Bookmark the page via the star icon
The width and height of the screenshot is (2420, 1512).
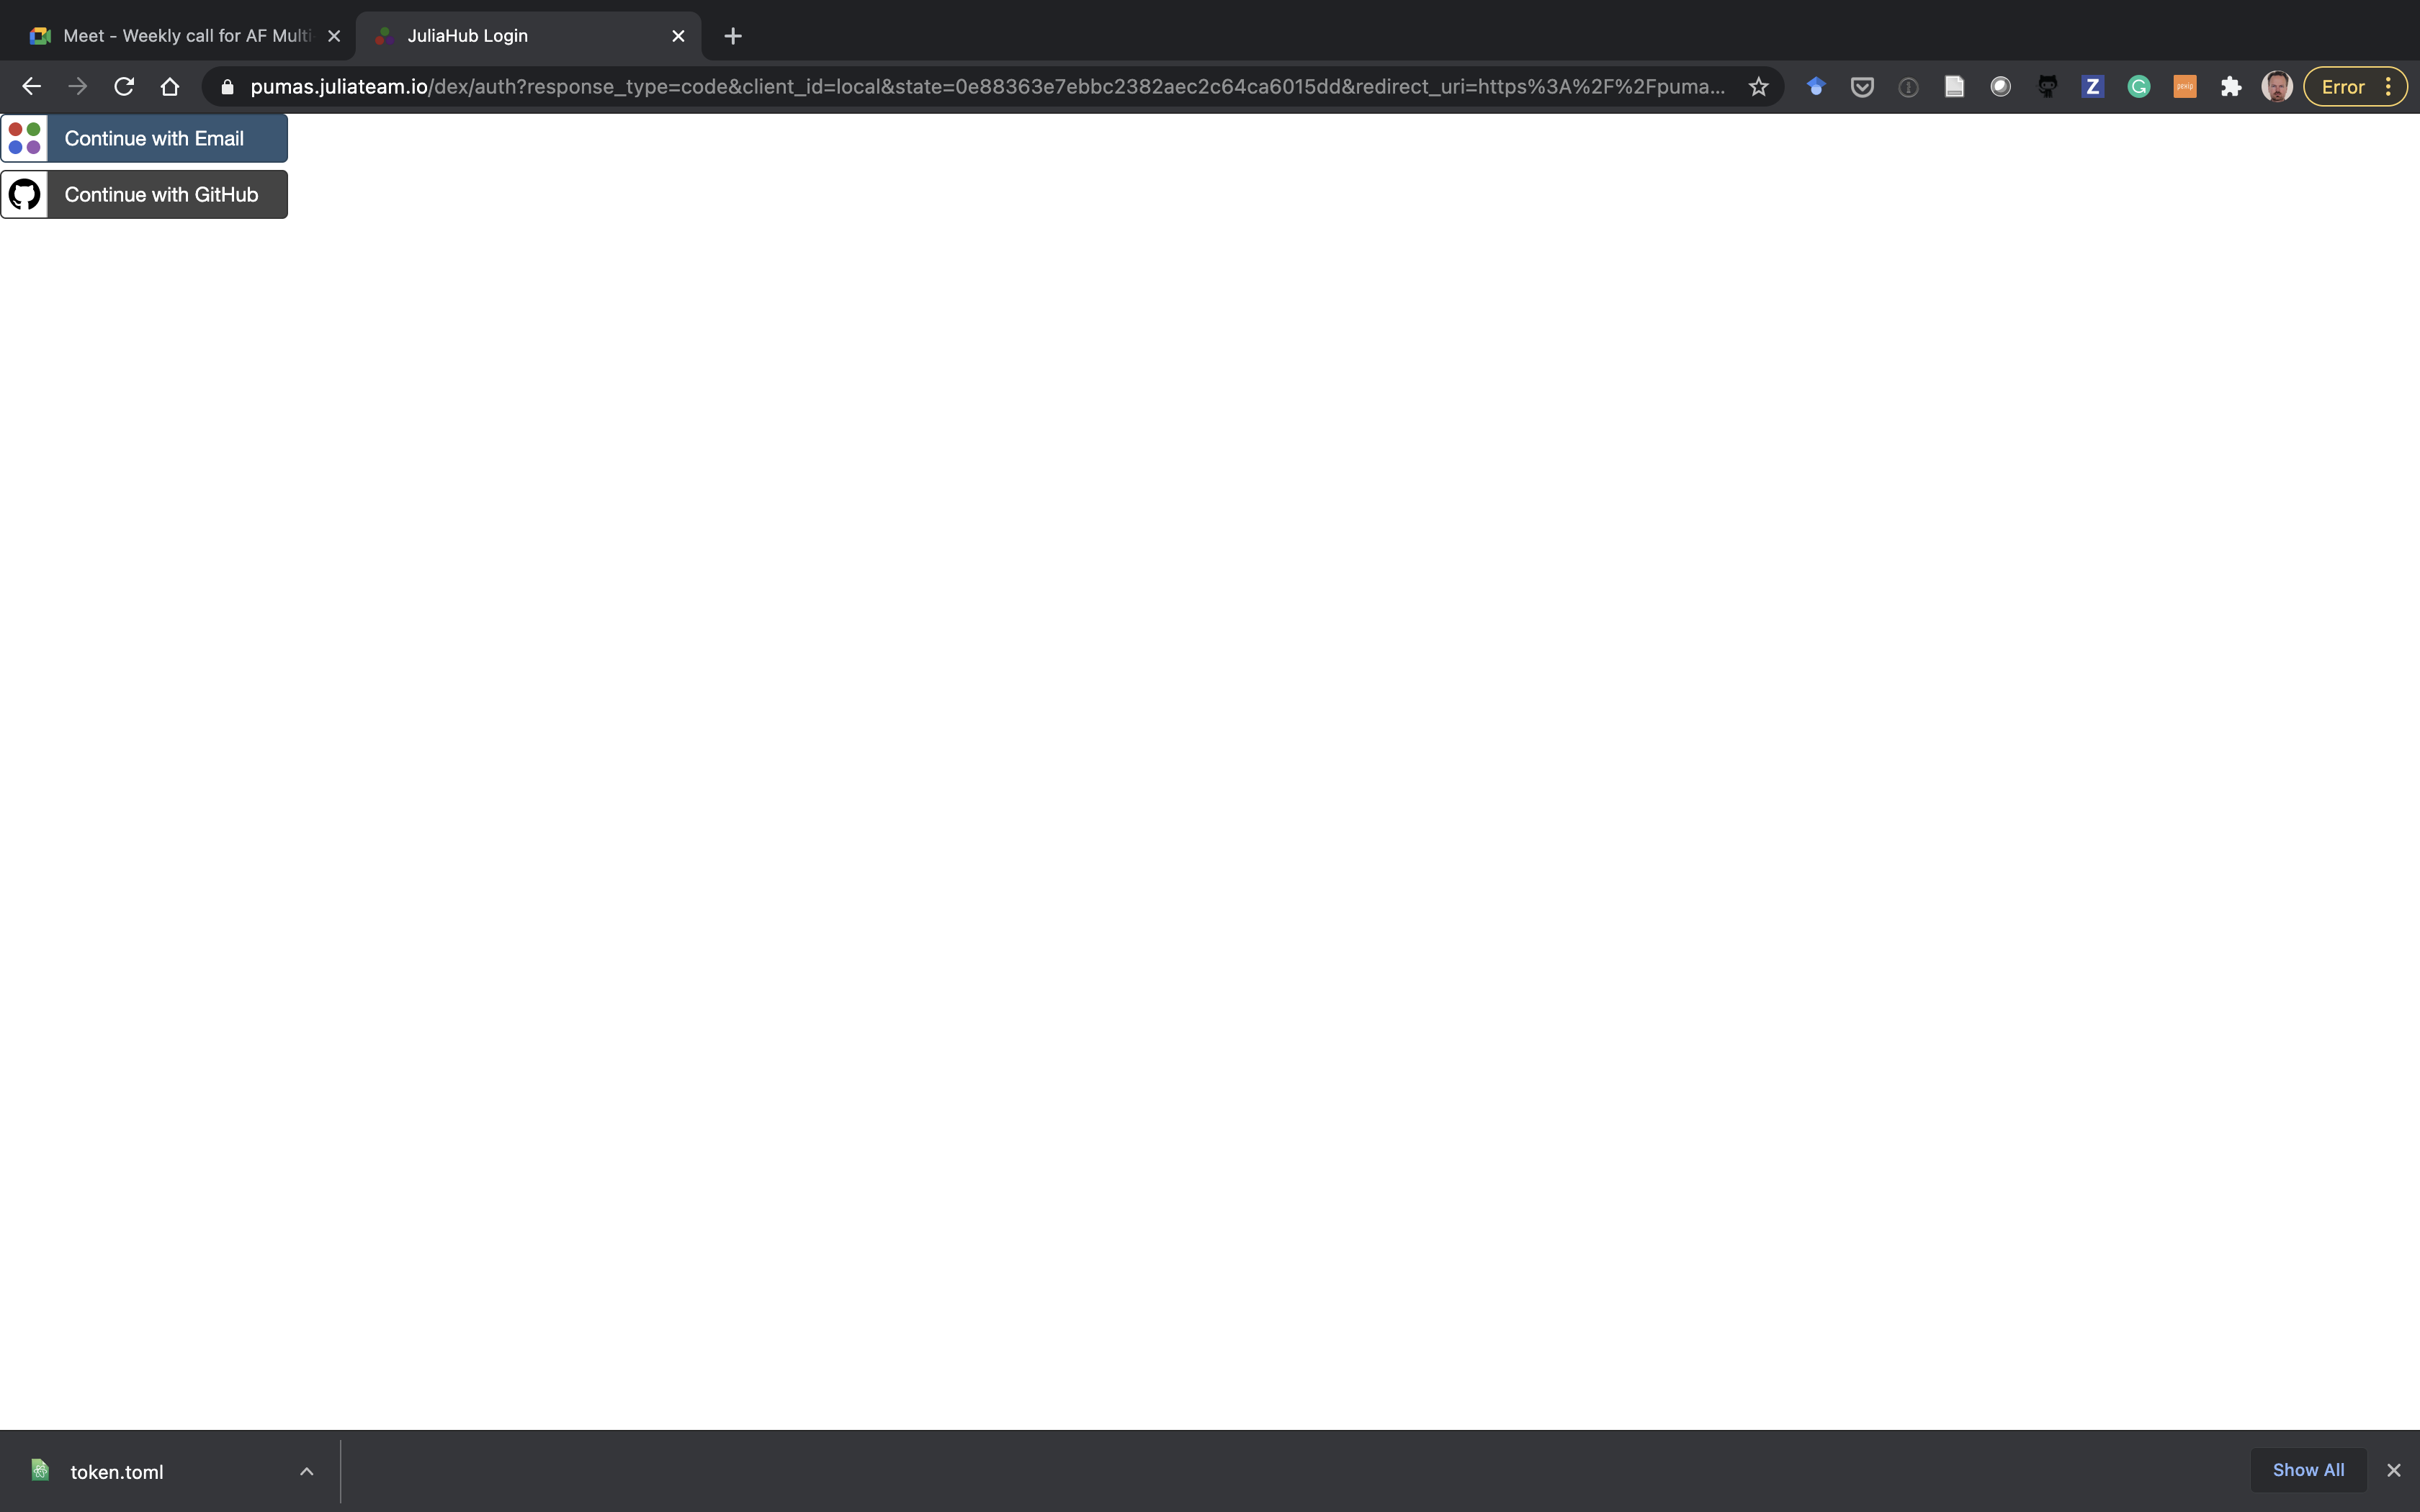point(1758,87)
